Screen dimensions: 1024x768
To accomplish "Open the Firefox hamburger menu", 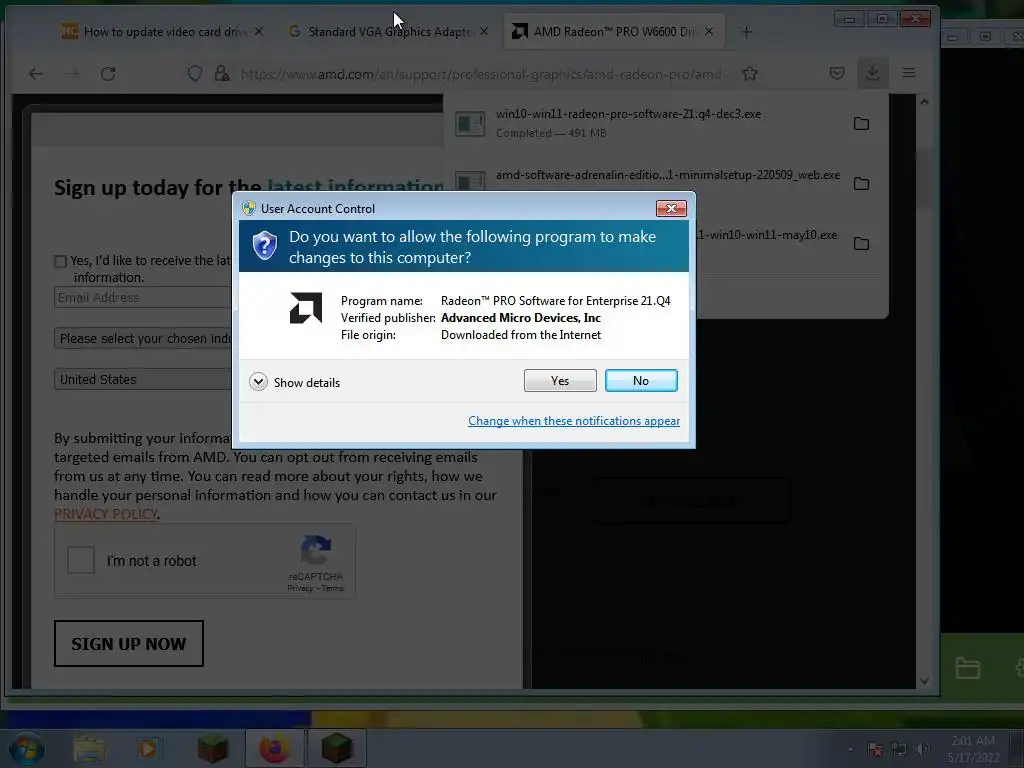I will click(908, 72).
